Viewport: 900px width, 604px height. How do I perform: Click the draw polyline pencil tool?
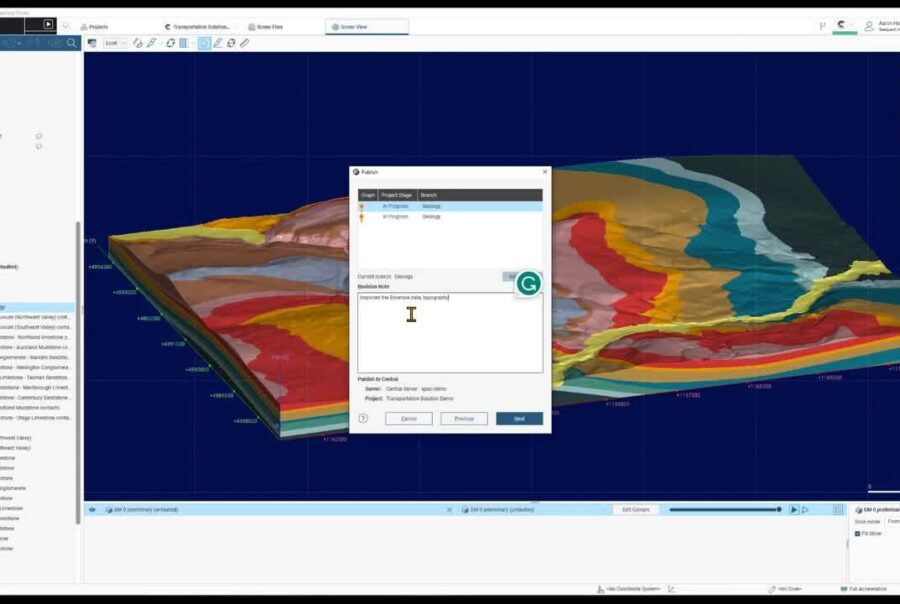[217, 43]
